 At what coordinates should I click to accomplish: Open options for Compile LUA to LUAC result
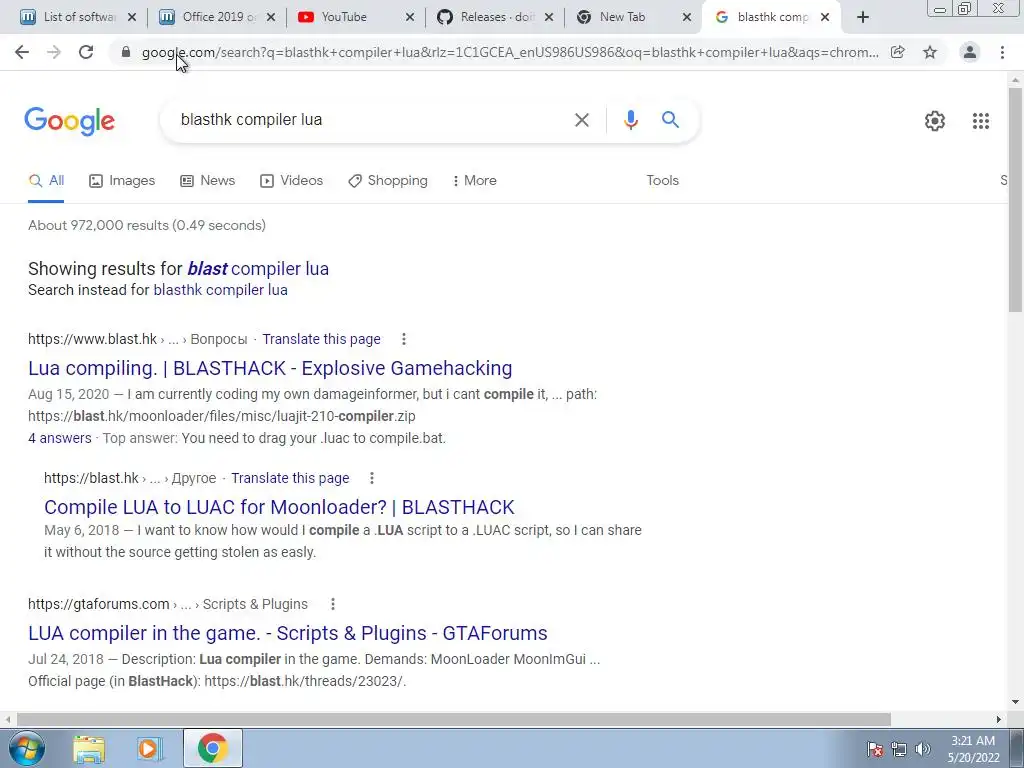coord(372,478)
